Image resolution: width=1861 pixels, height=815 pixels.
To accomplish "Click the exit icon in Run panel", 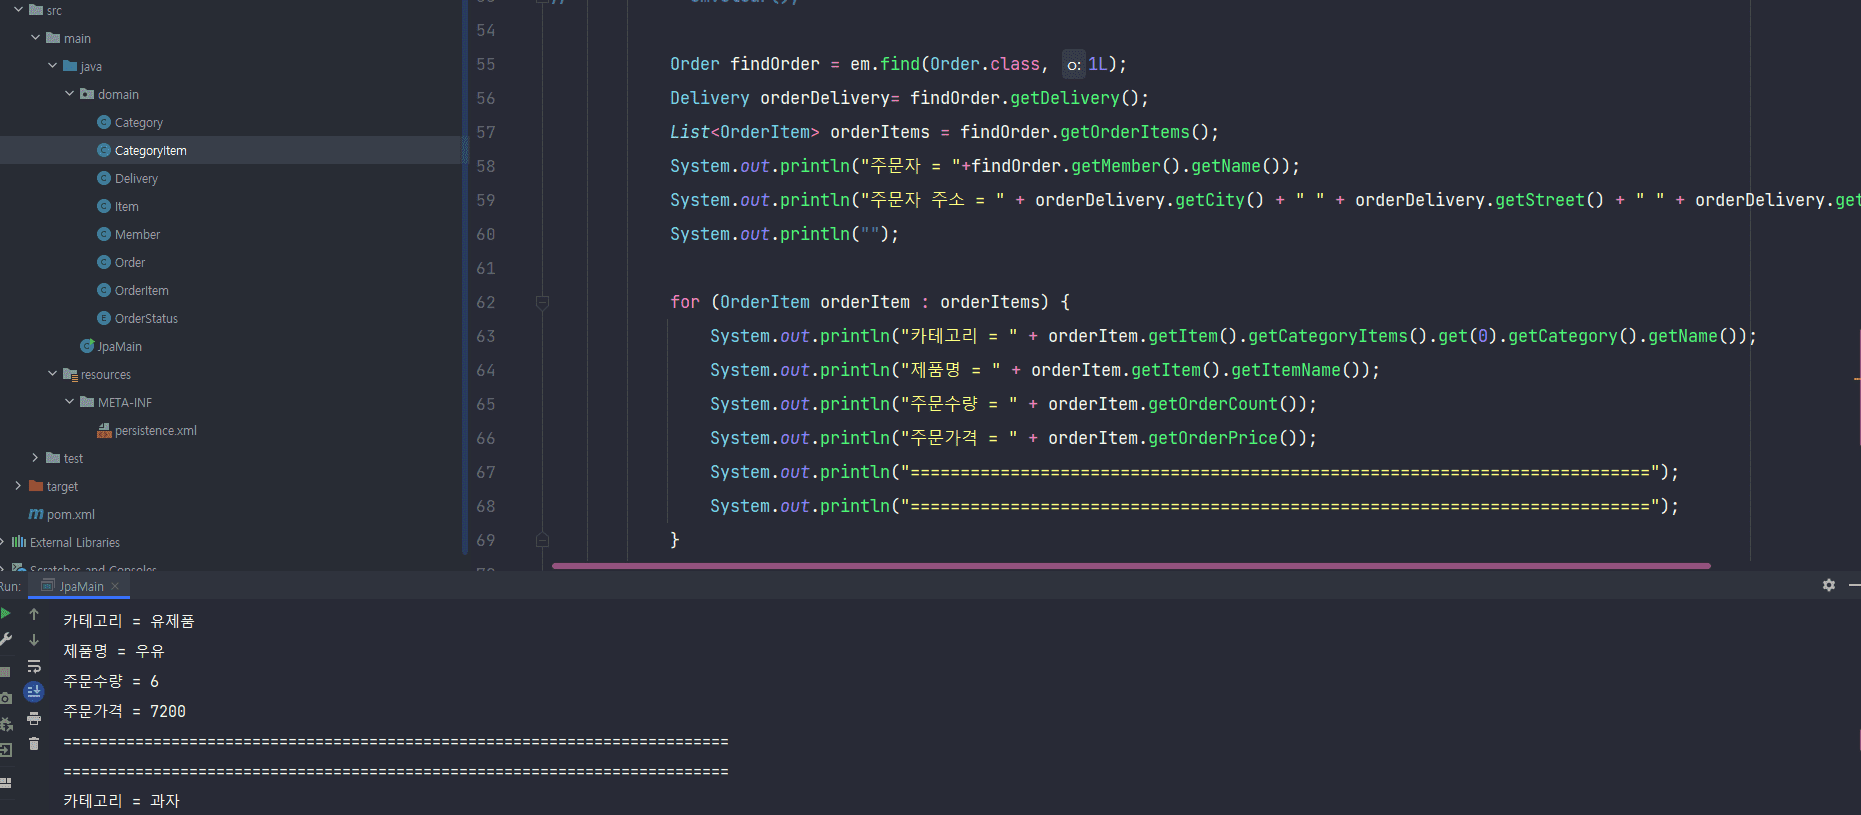I will click(x=5, y=750).
